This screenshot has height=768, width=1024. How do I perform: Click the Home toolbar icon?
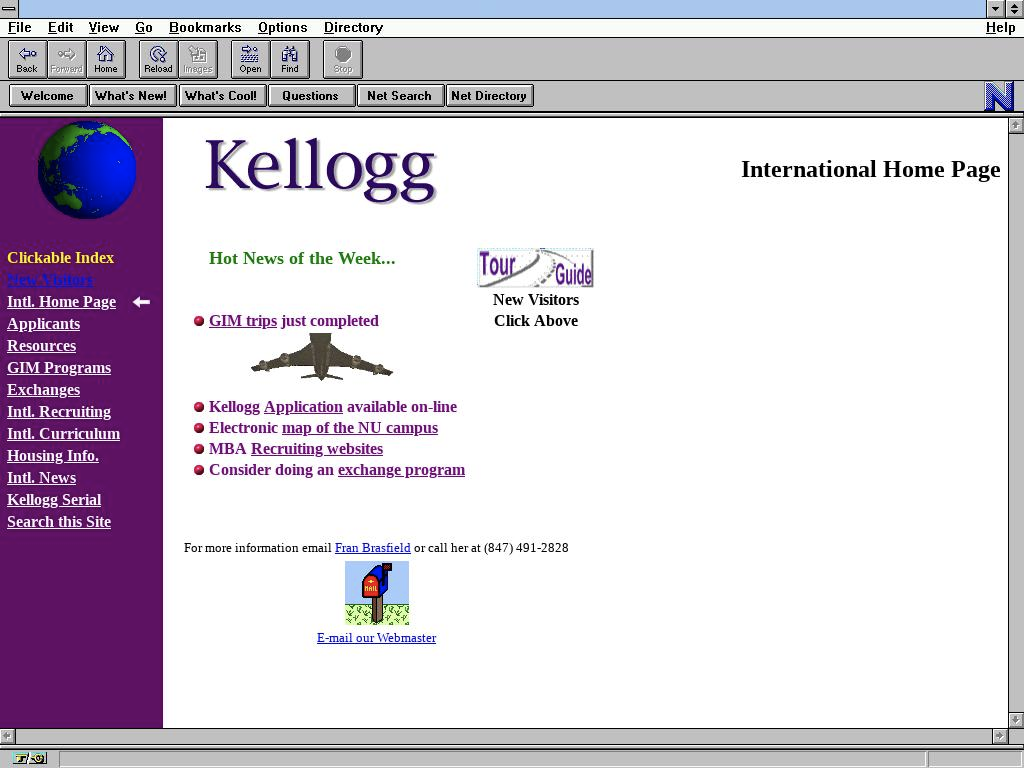tap(106, 59)
